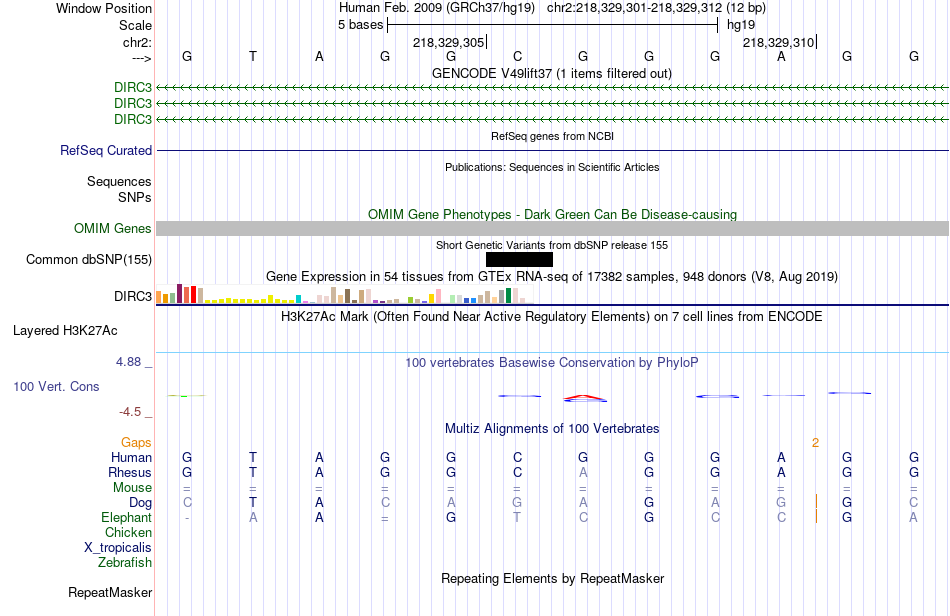
Task: Click the Human species label
Action: [131, 457]
